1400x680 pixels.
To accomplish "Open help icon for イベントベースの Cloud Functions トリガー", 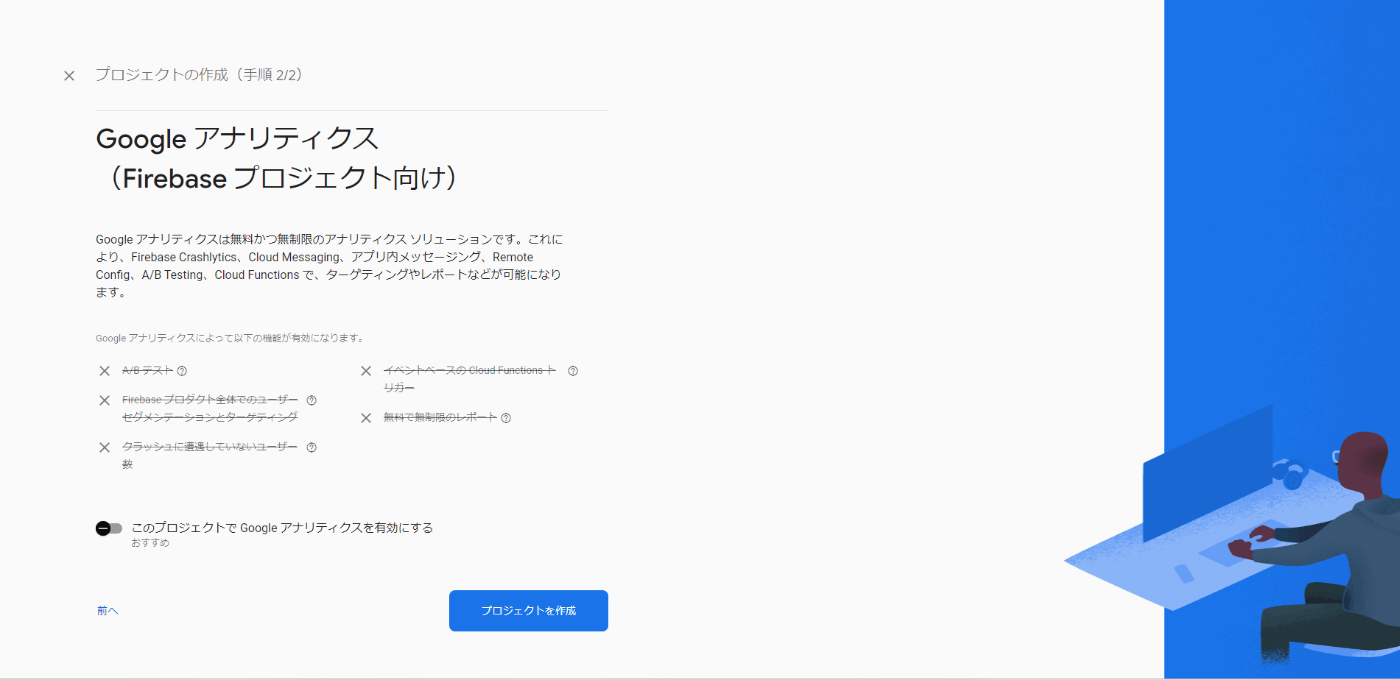I will (573, 371).
